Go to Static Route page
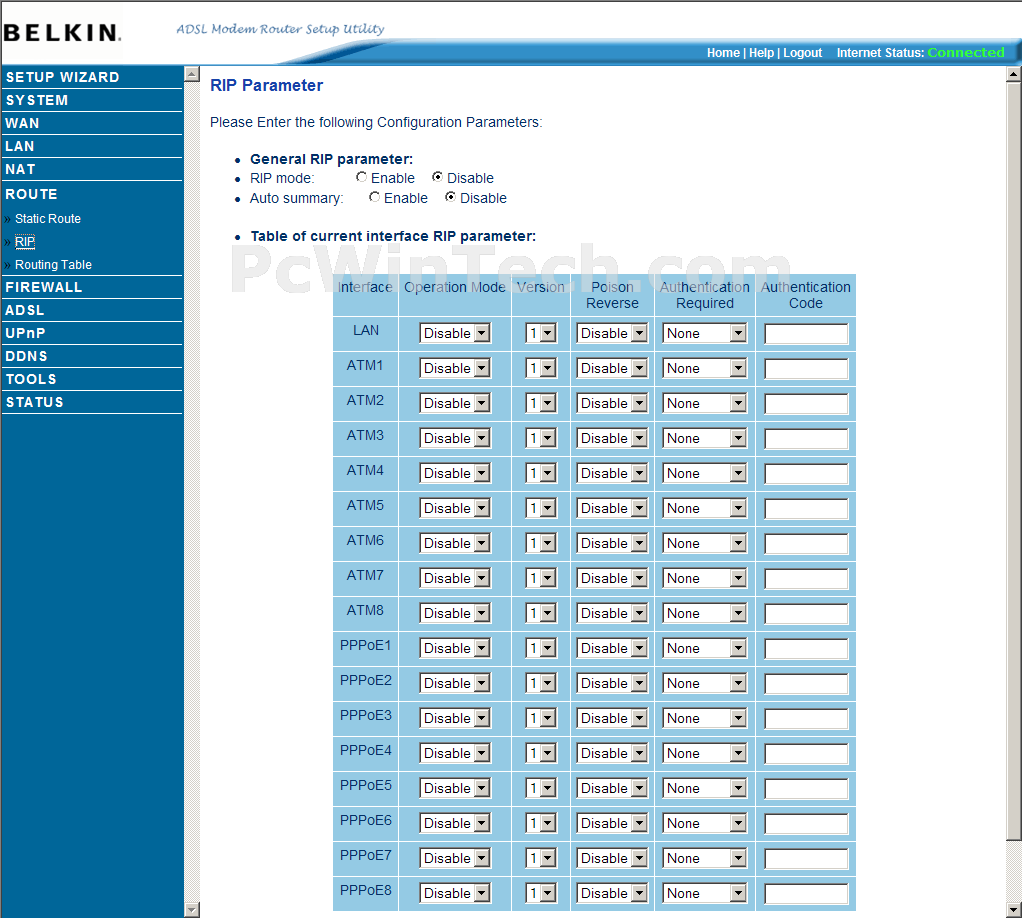Viewport: 1022px width, 918px height. (x=48, y=219)
